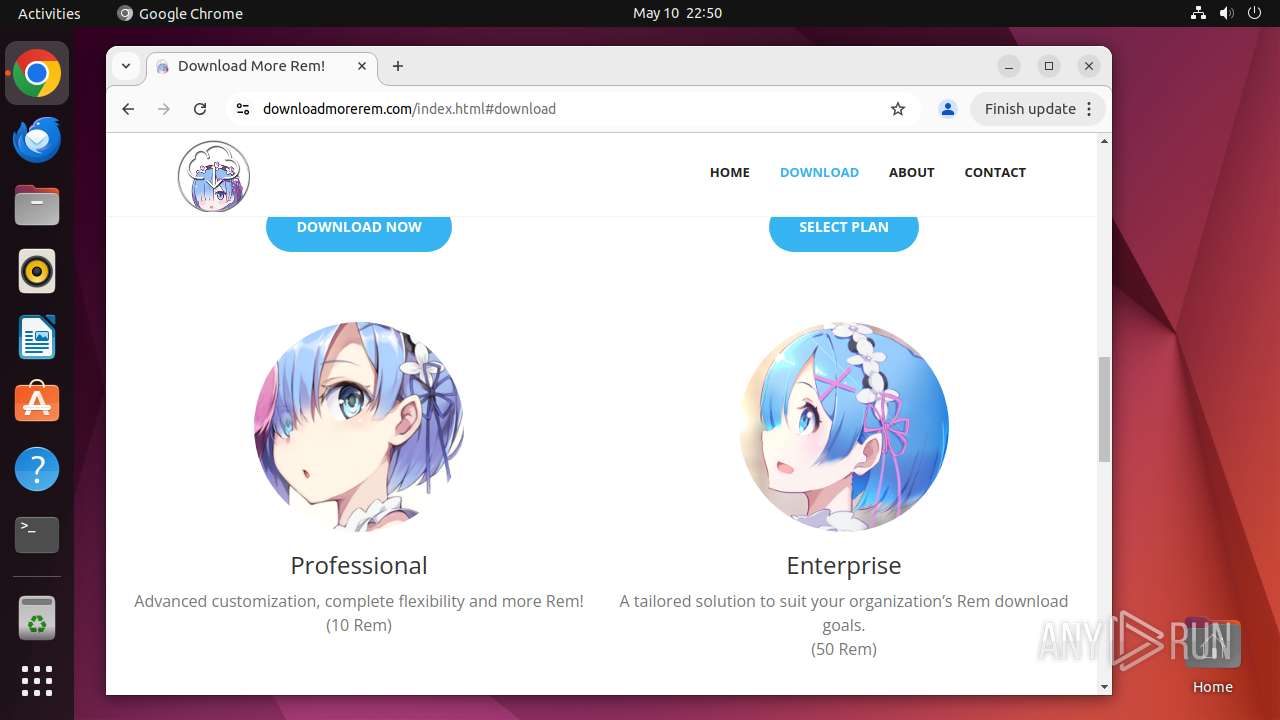Open Ubuntu Software from the dock
The height and width of the screenshot is (720, 1280).
coord(37,403)
